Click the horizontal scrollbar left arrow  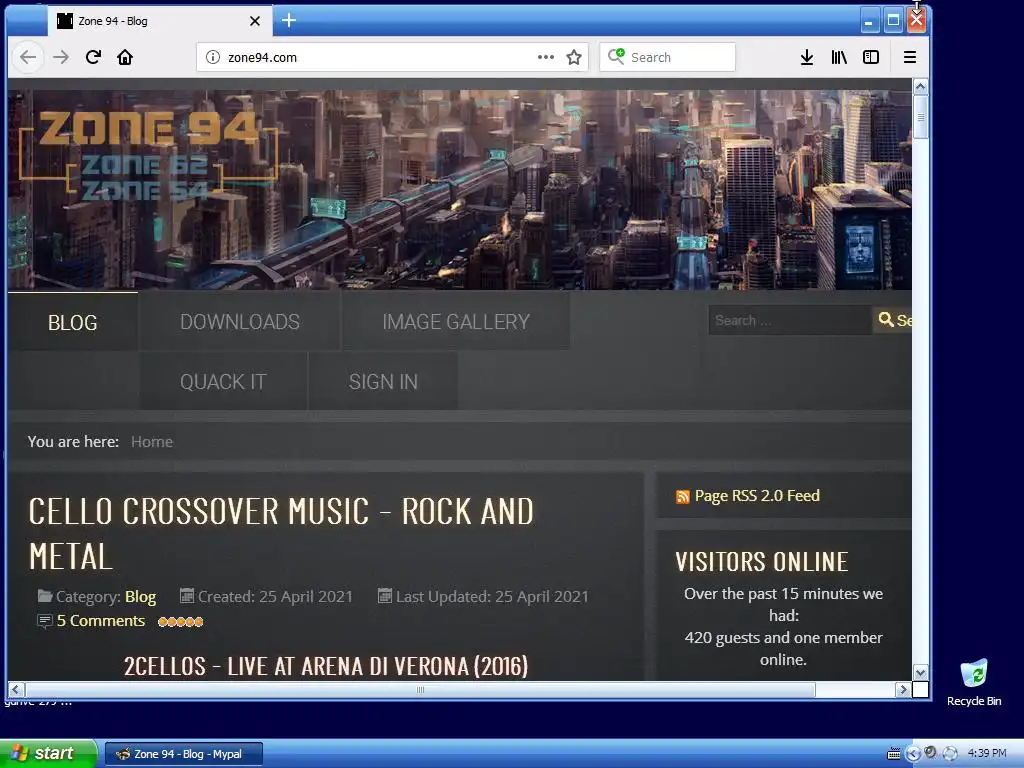(x=16, y=690)
